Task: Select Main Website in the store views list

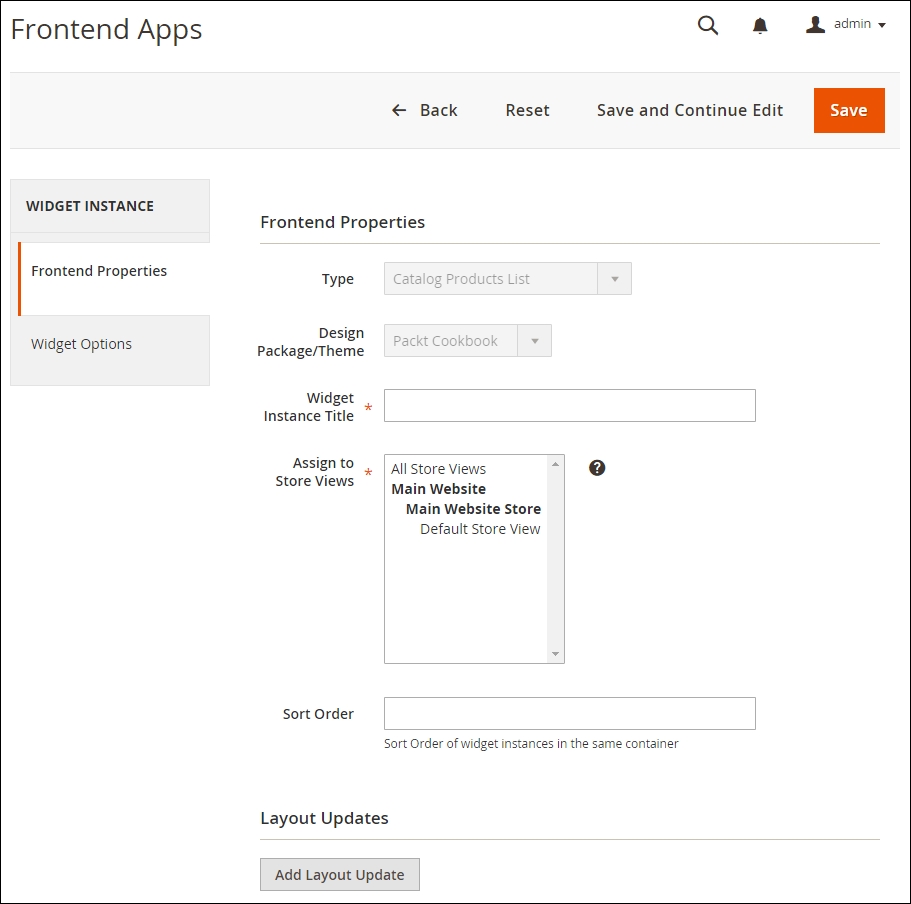Action: coord(438,488)
